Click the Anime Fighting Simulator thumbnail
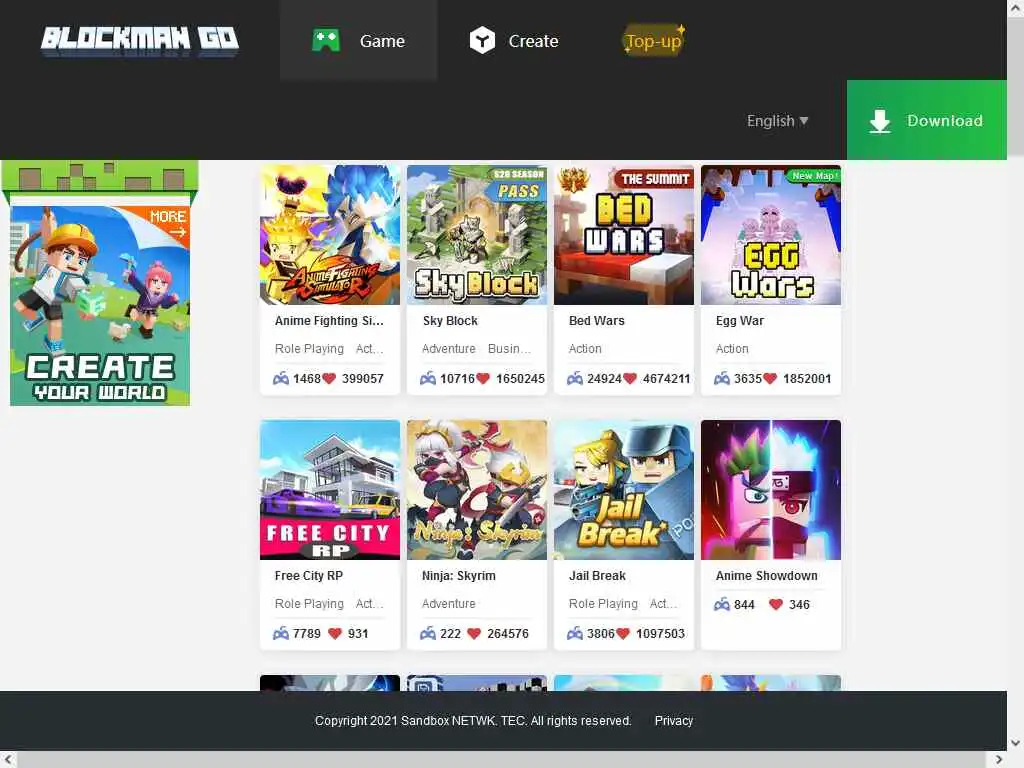1024x768 pixels. 330,234
